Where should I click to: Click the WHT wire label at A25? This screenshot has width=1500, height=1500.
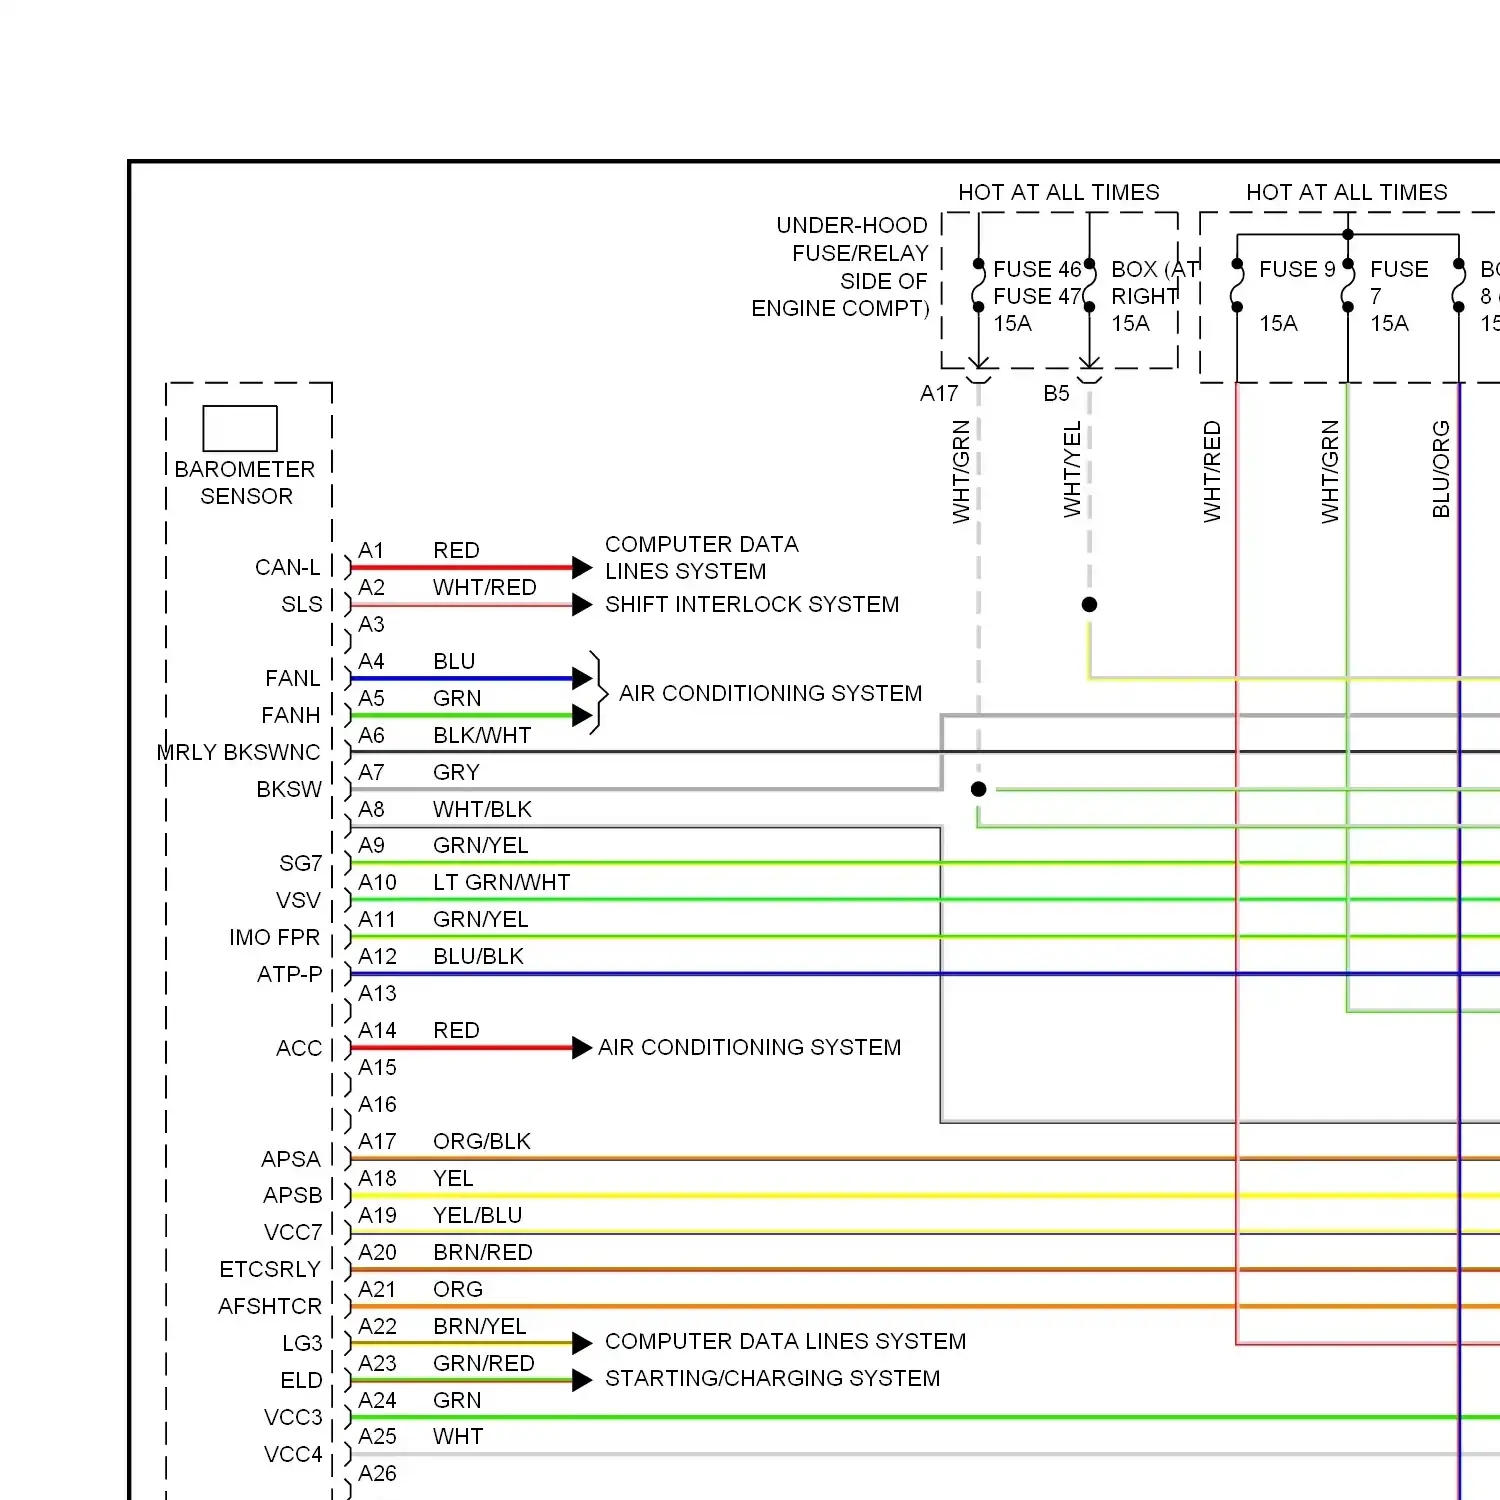(458, 1437)
